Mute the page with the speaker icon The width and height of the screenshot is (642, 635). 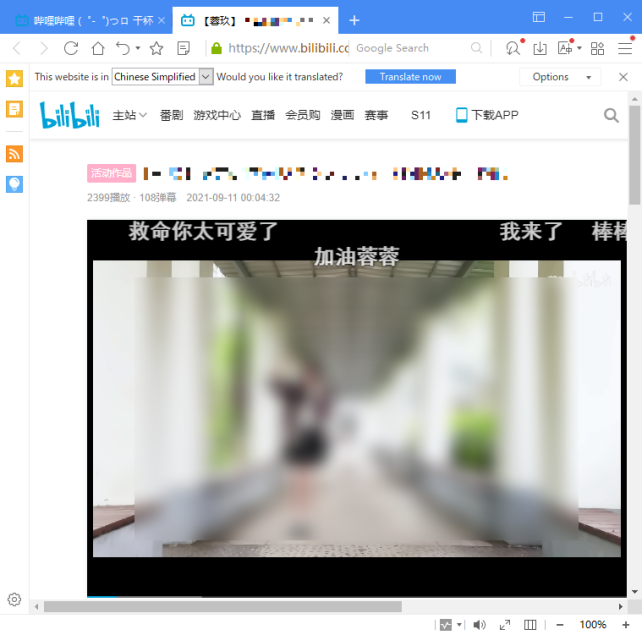pyautogui.click(x=479, y=625)
